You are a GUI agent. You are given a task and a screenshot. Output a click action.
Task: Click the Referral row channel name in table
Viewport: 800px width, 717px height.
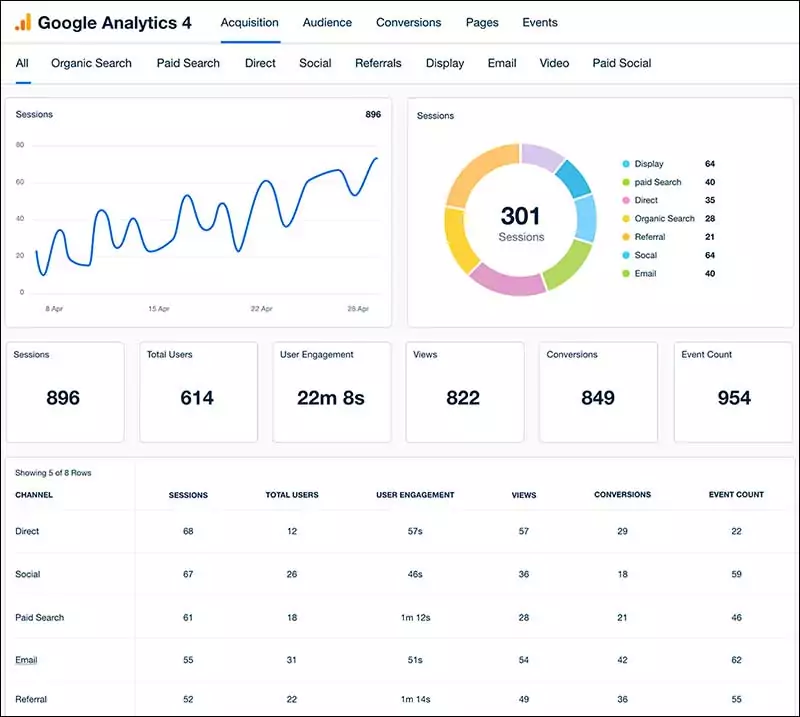(x=31, y=699)
